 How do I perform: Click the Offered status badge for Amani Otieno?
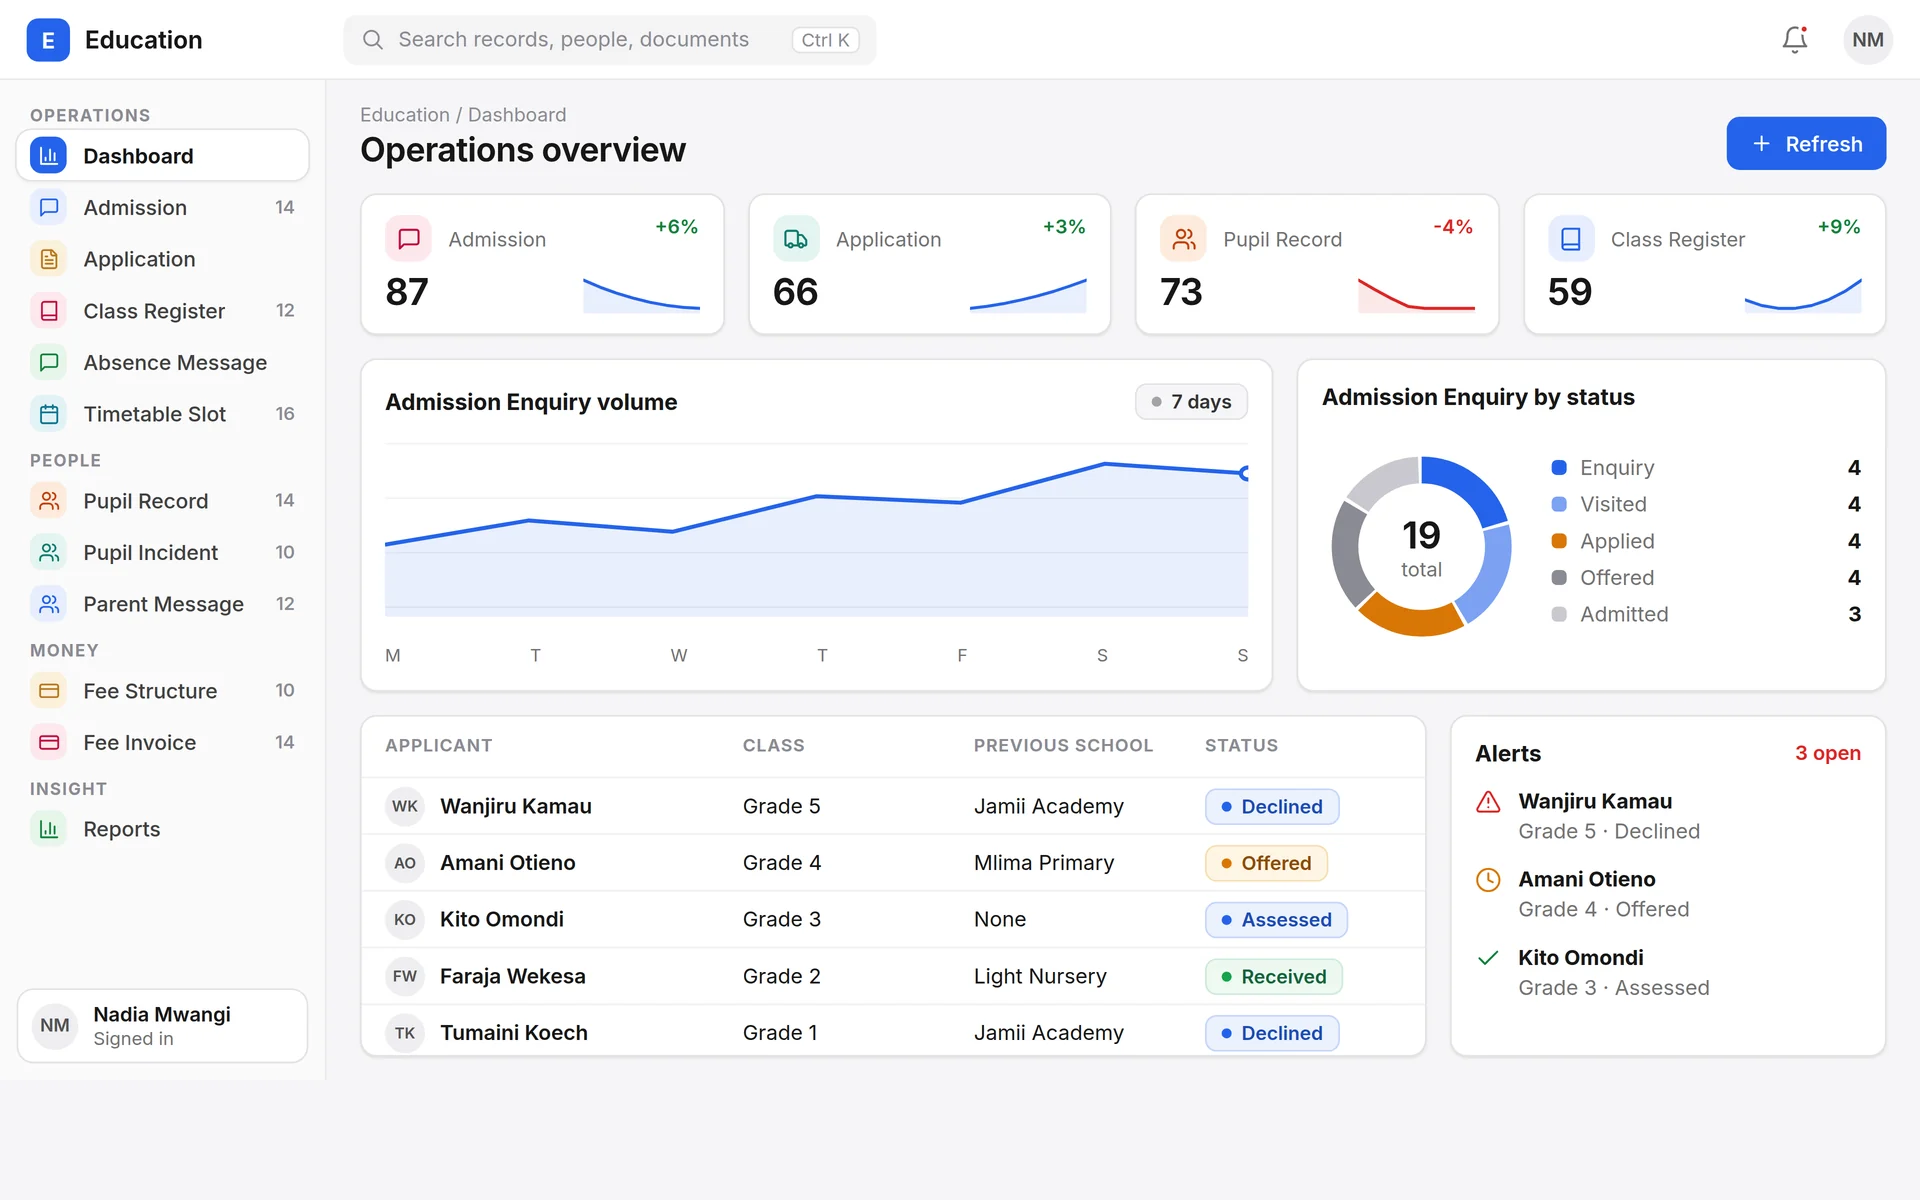click(1266, 863)
